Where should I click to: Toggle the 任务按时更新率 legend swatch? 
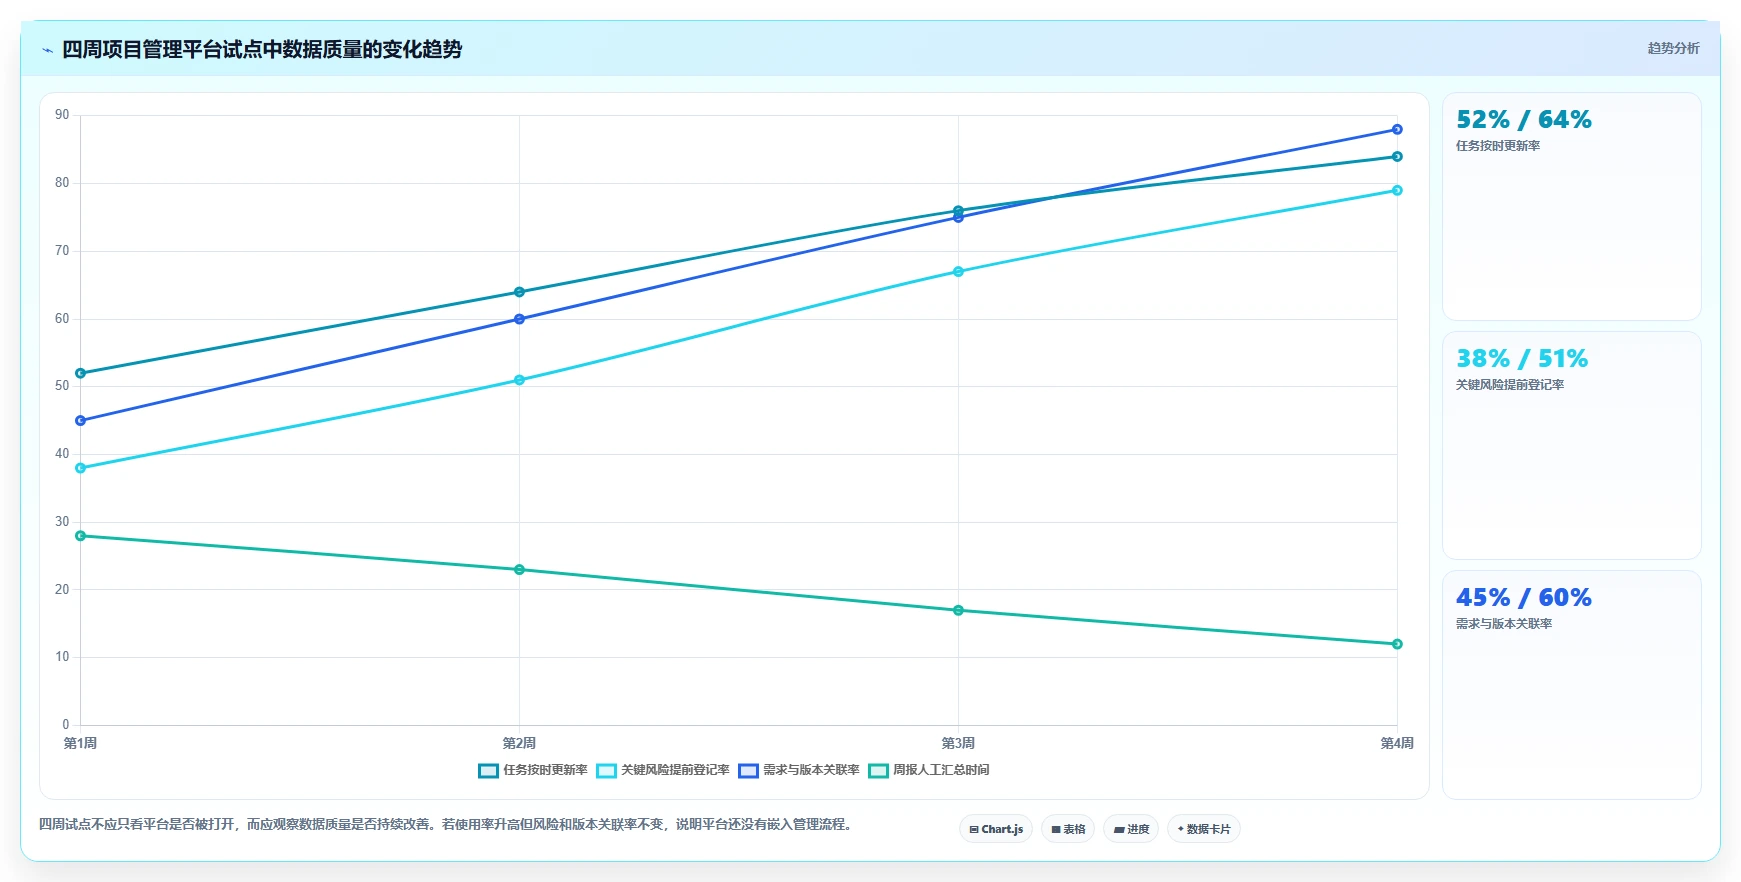(x=488, y=771)
